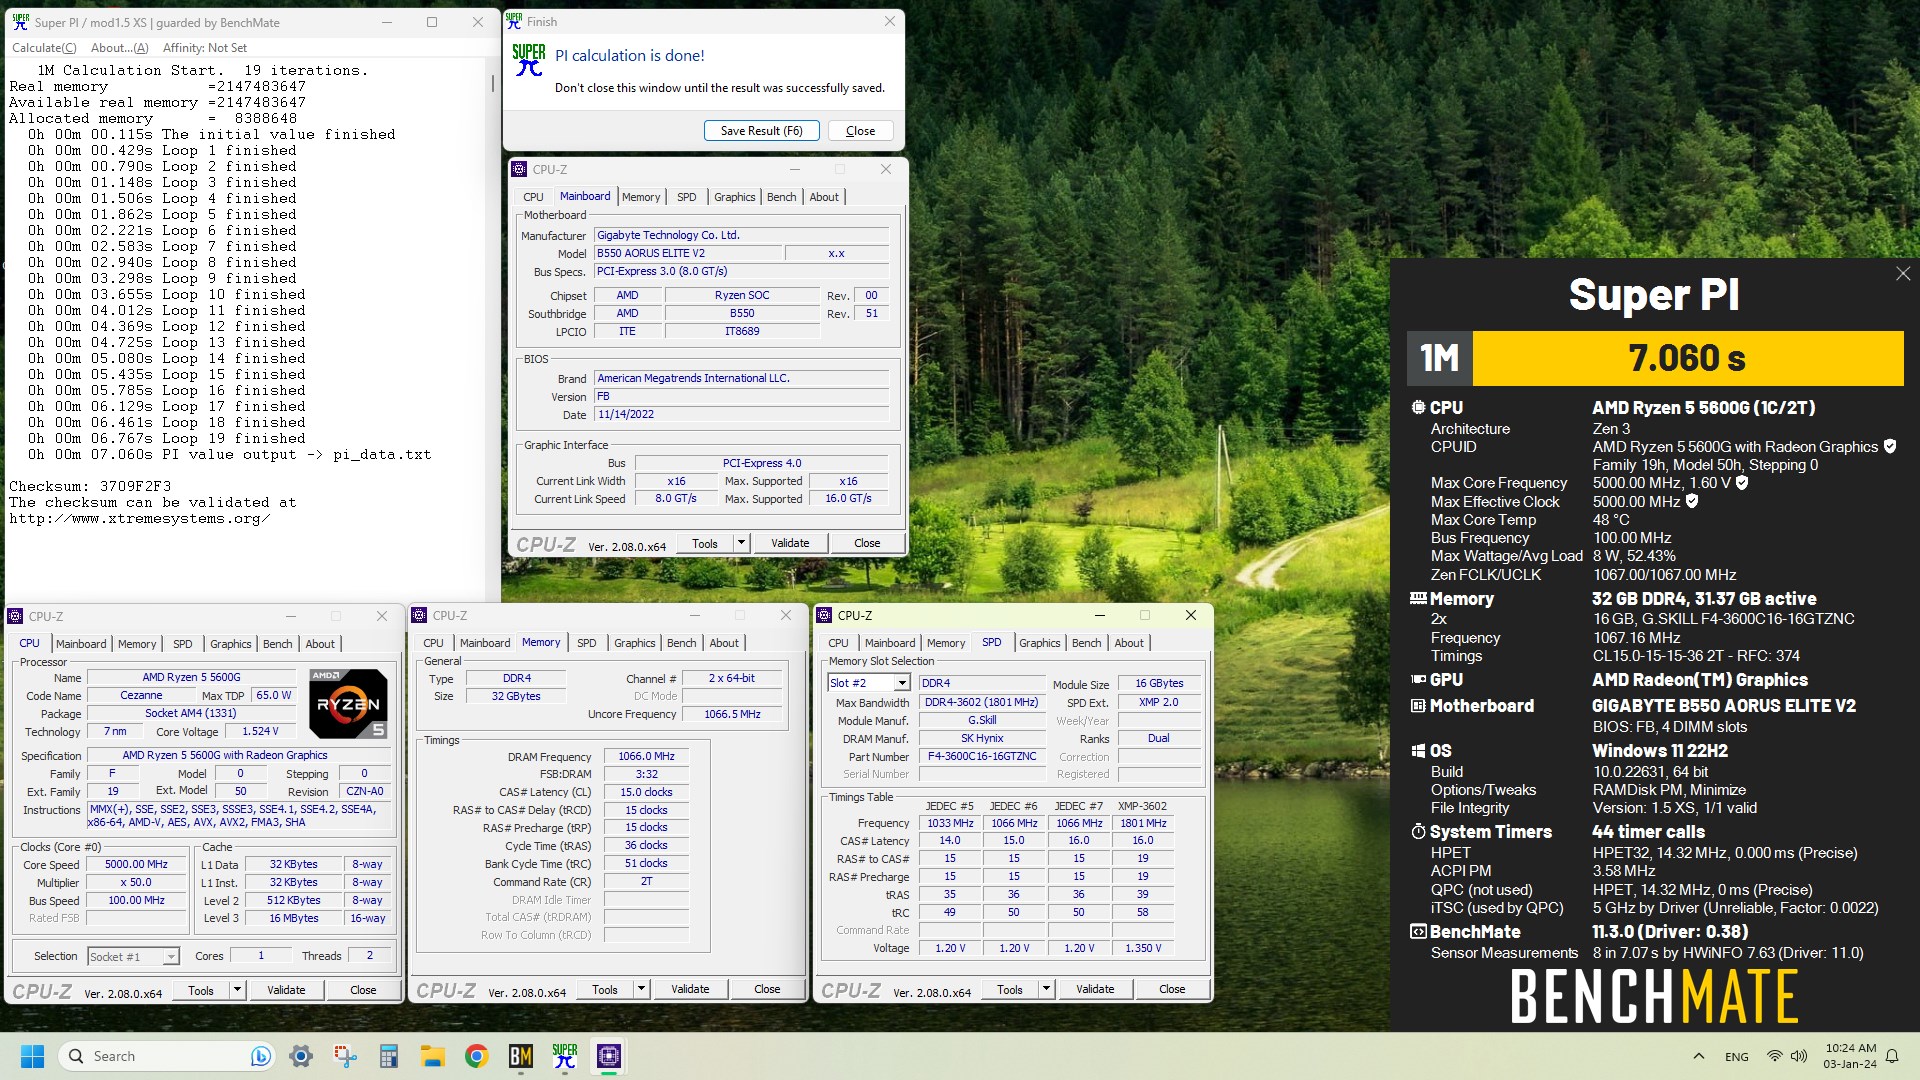This screenshot has height=1080, width=1920.
Task: Open Snipping Tool in taskbar
Action: [x=345, y=1056]
